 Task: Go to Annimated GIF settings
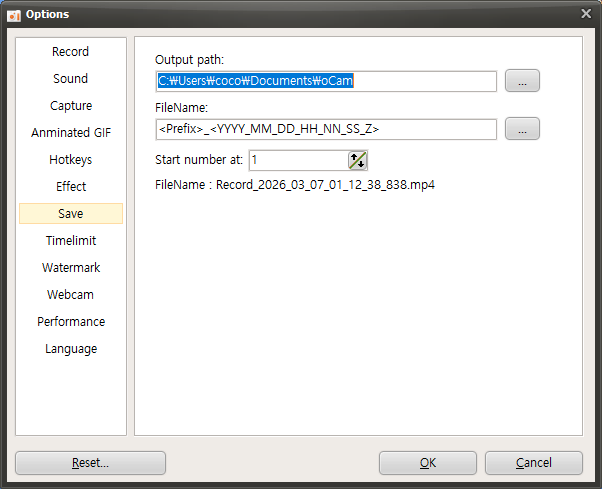pos(71,133)
